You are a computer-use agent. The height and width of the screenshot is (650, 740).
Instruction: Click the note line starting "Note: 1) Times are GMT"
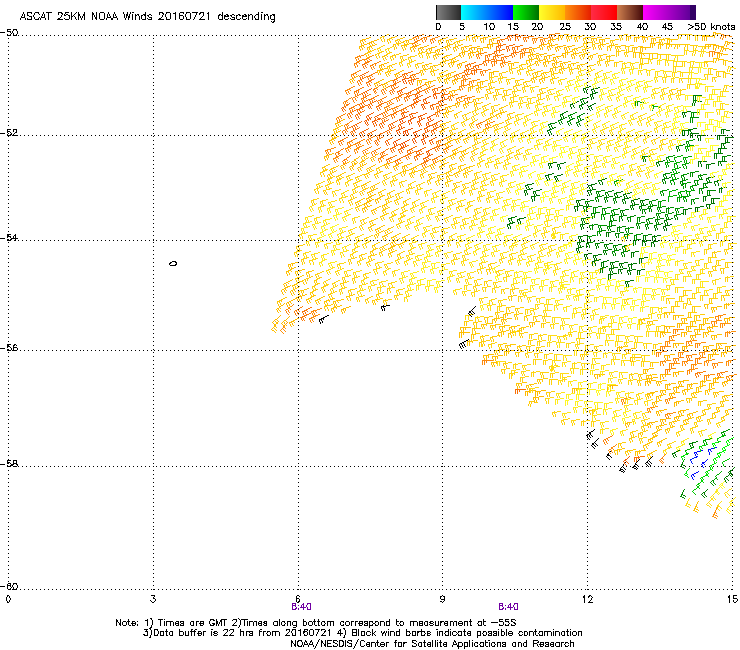point(316,623)
